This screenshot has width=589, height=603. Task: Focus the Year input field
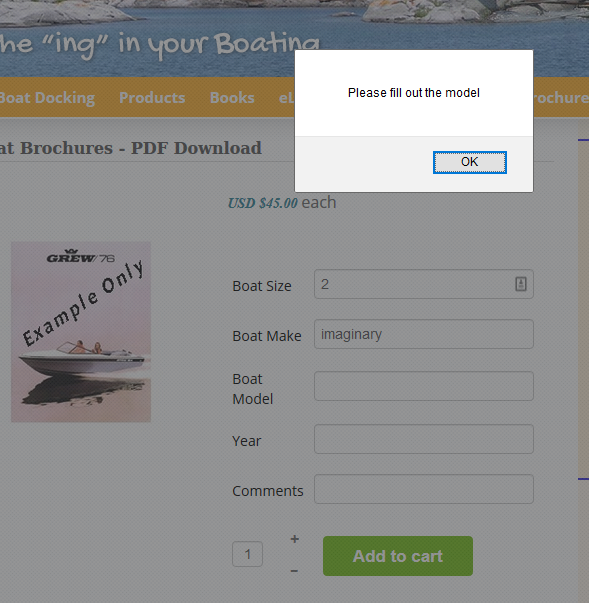(424, 439)
